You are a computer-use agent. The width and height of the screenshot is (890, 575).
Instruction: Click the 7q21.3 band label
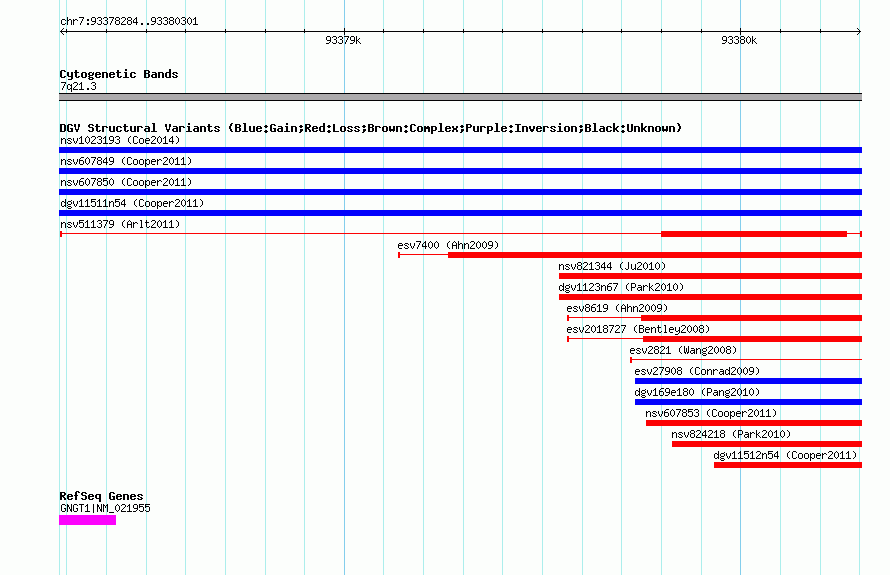click(x=78, y=86)
